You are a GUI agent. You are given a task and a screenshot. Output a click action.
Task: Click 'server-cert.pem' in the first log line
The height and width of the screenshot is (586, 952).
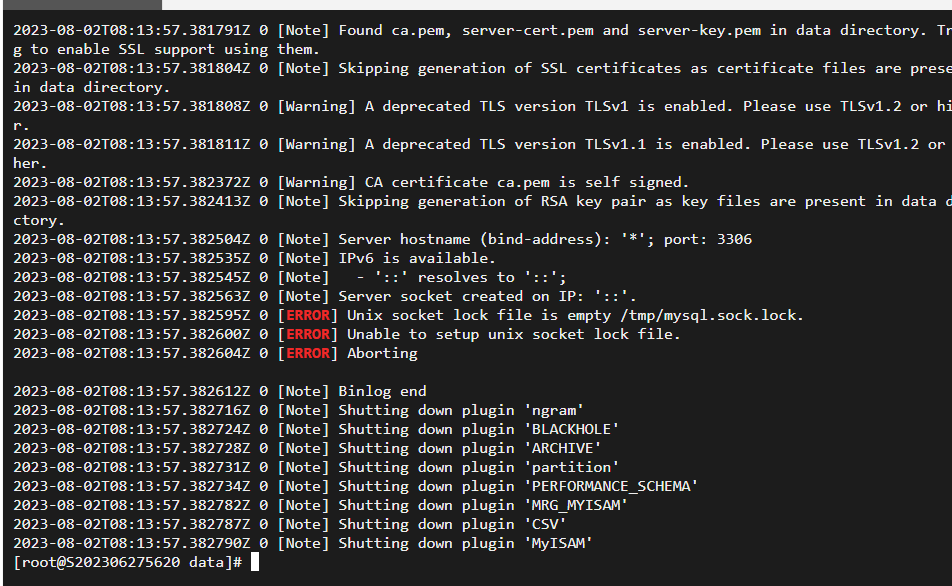(x=528, y=30)
